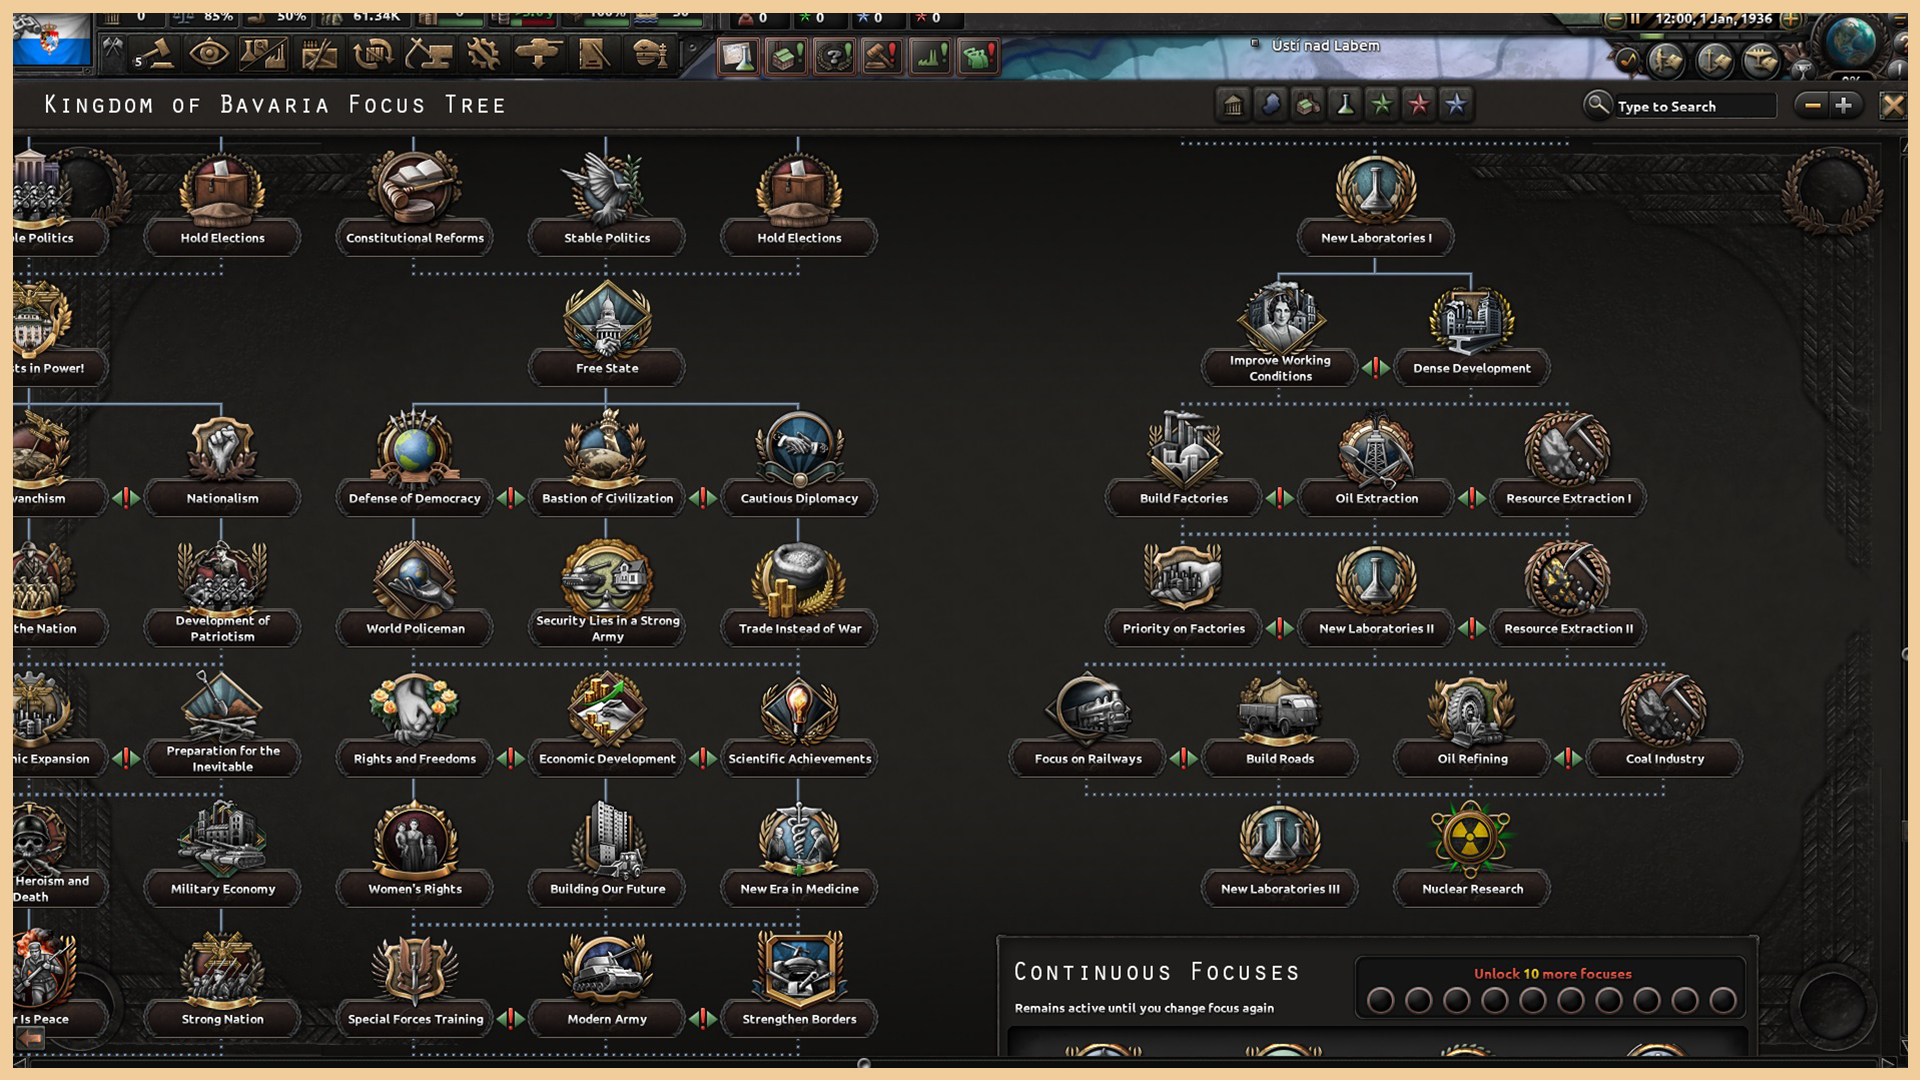Select the Military Economy focus
1920x1080 pixels.
222,855
